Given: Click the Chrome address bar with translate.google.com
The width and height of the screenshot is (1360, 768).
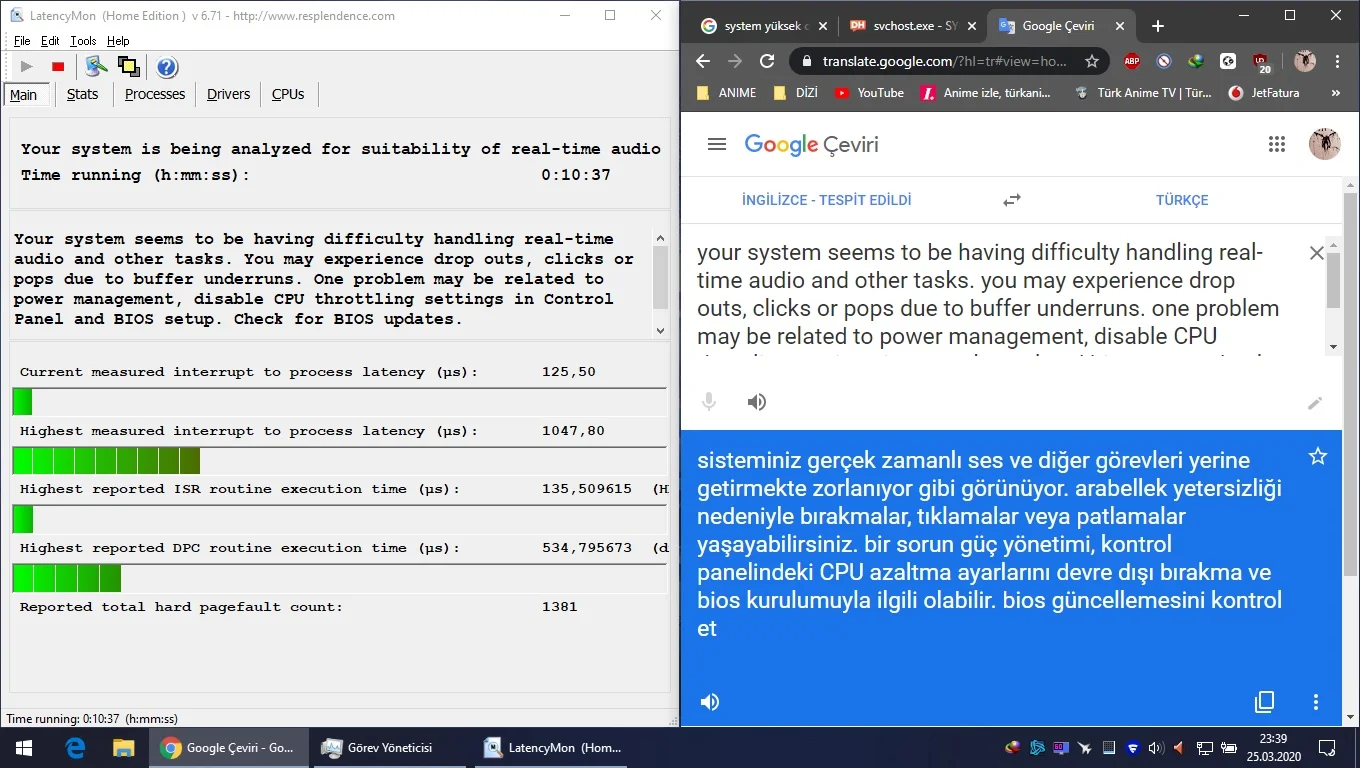Looking at the screenshot, I should pos(945,61).
